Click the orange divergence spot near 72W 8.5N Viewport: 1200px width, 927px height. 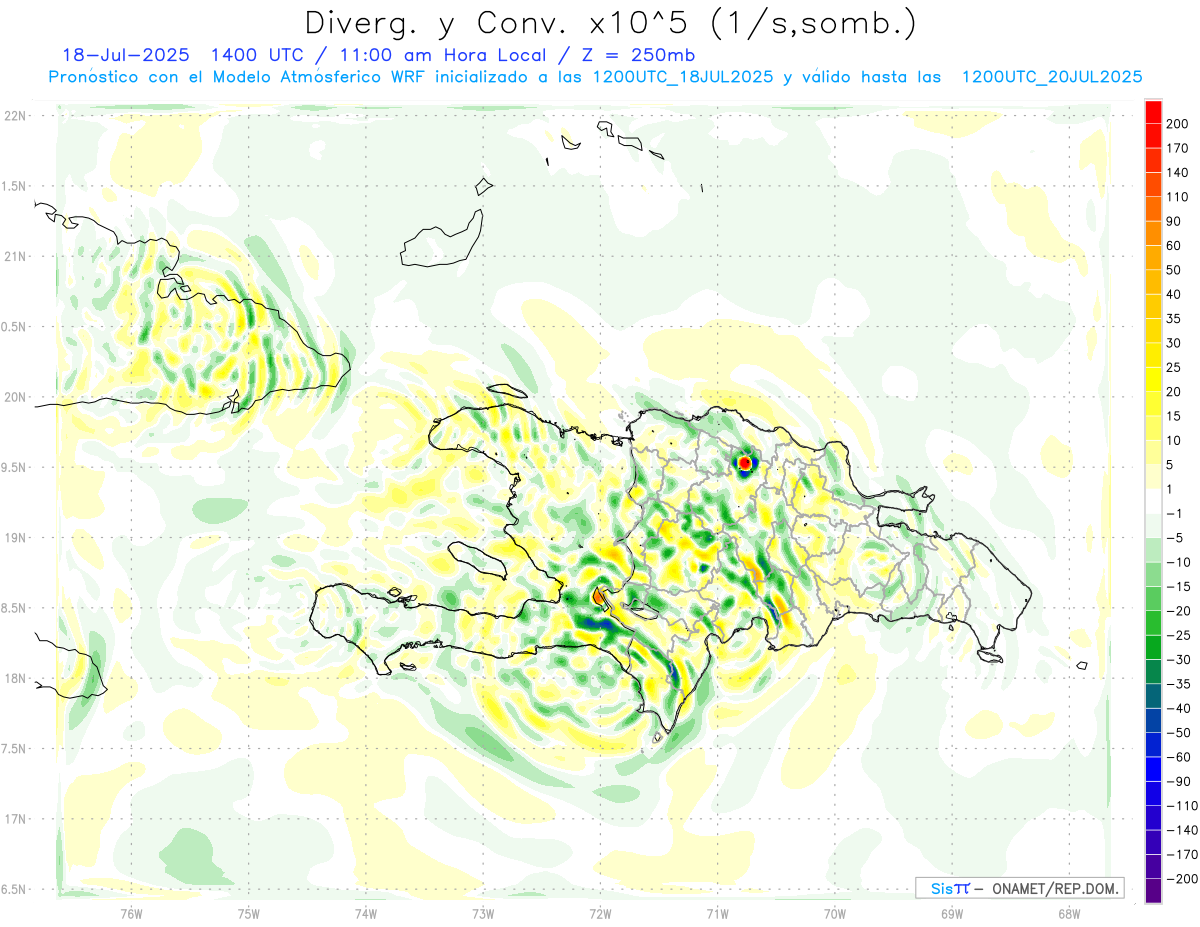coord(599,596)
